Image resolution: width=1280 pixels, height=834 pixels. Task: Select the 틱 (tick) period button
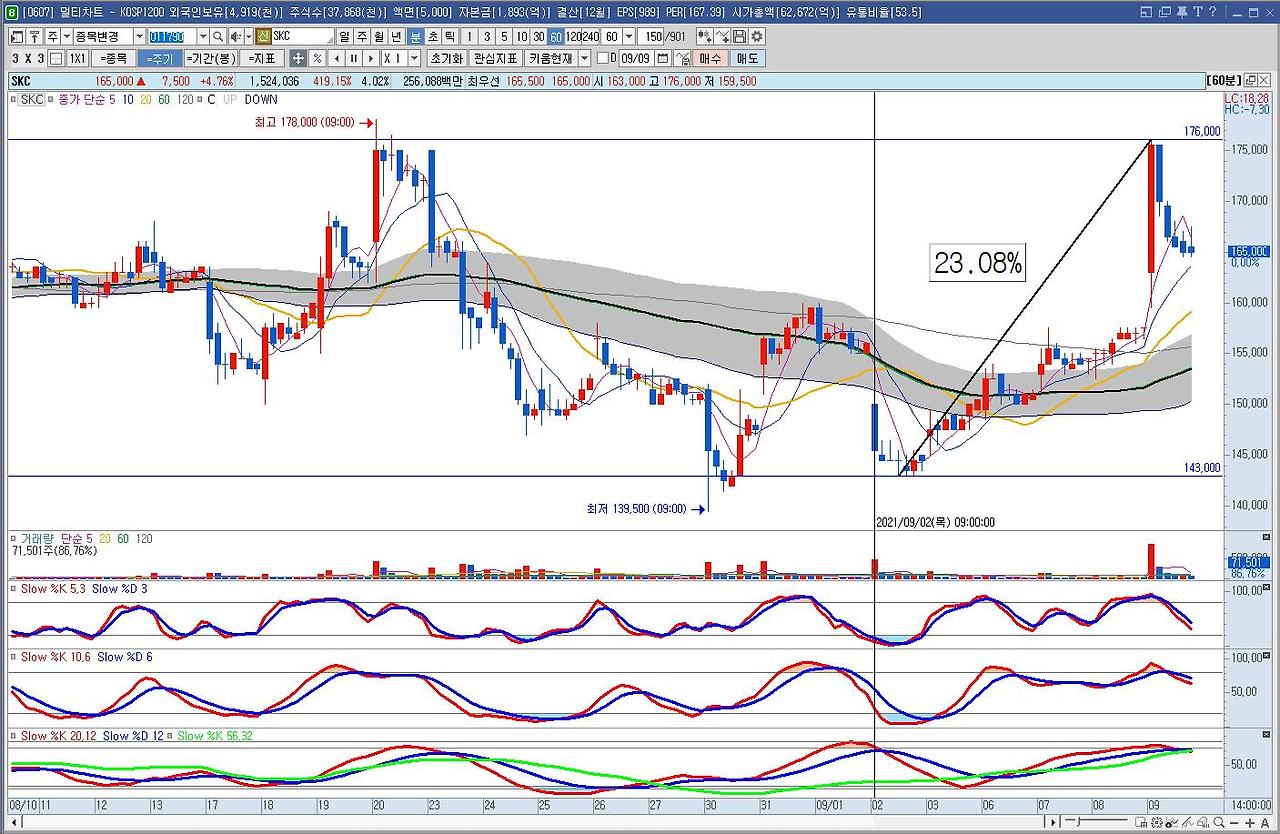click(451, 36)
